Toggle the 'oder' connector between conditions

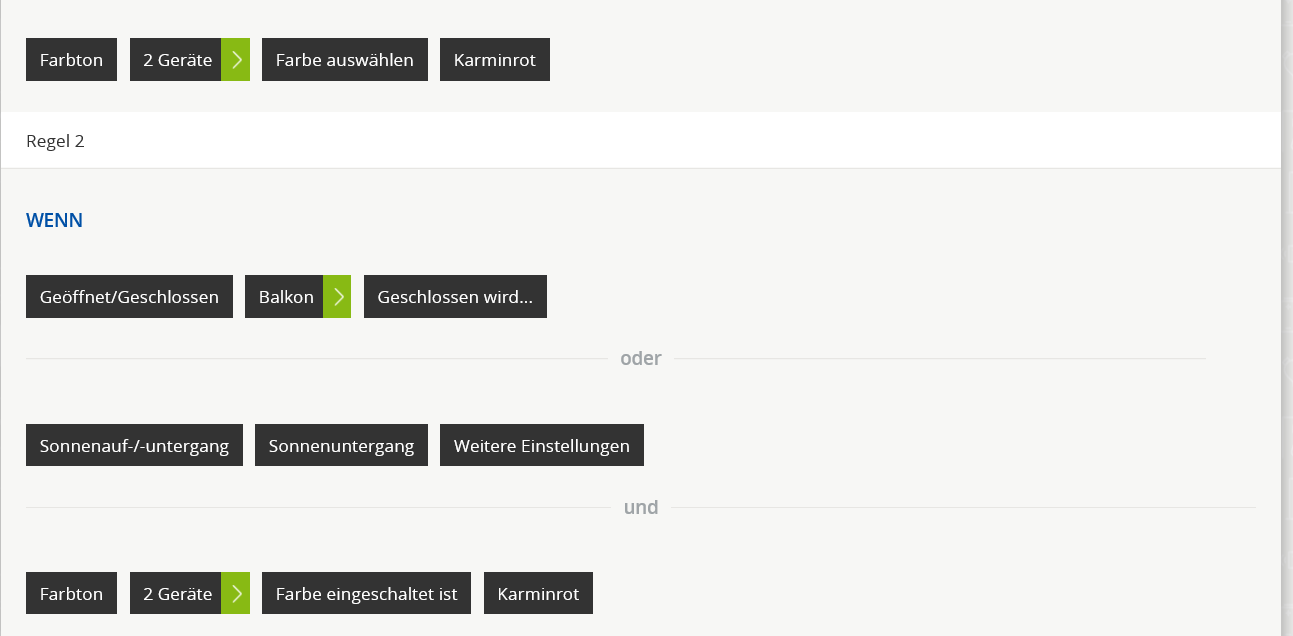point(641,359)
